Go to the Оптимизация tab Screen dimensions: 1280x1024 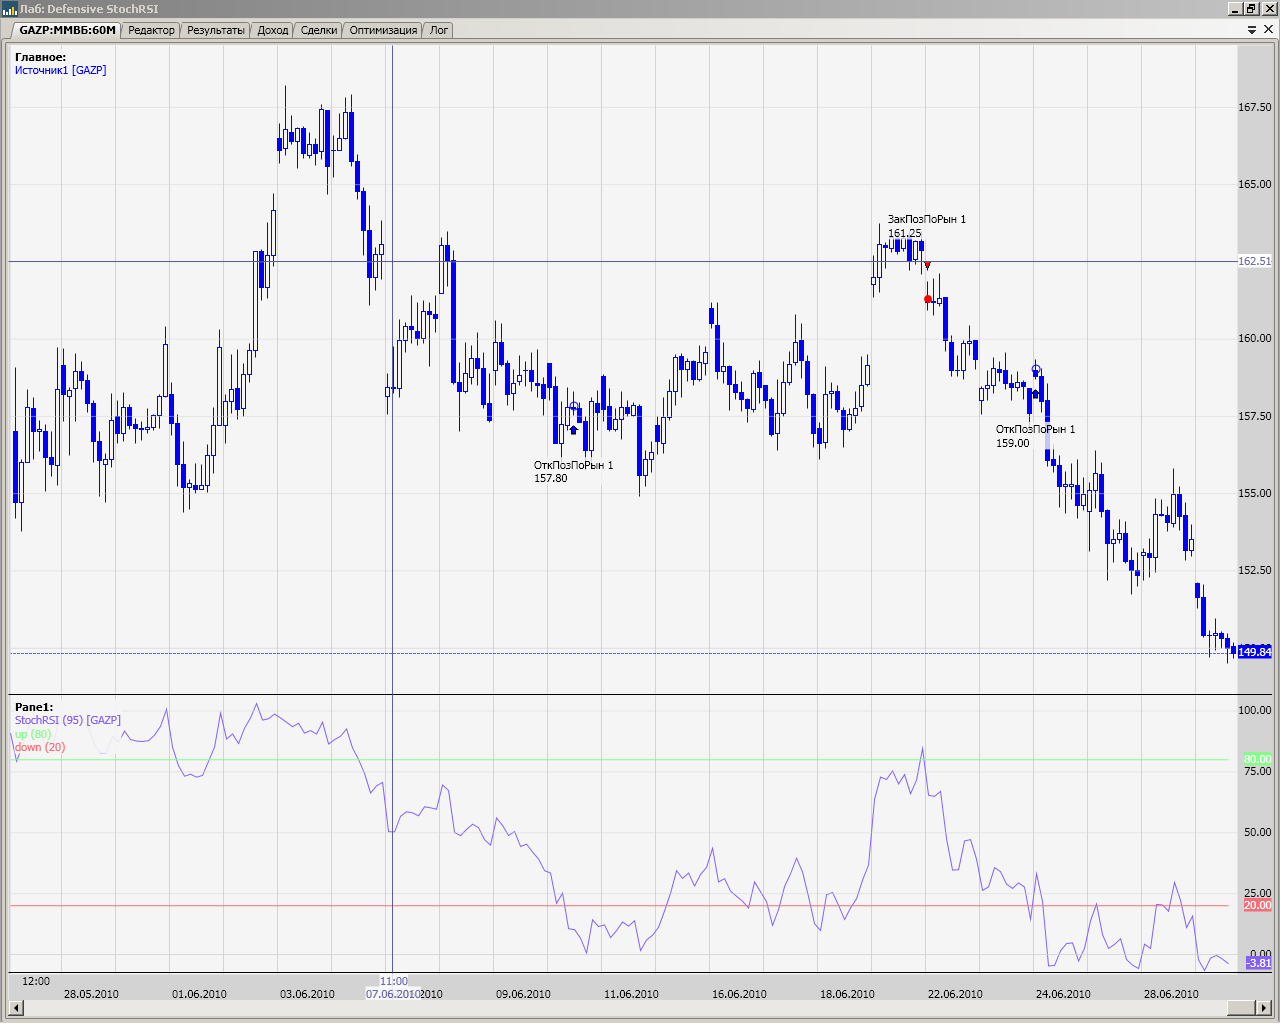(383, 30)
